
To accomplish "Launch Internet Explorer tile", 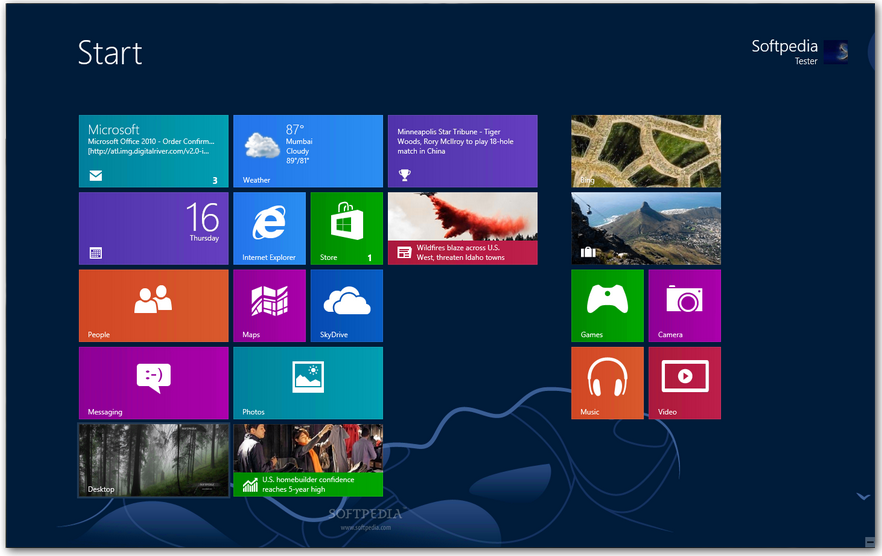I will [269, 228].
